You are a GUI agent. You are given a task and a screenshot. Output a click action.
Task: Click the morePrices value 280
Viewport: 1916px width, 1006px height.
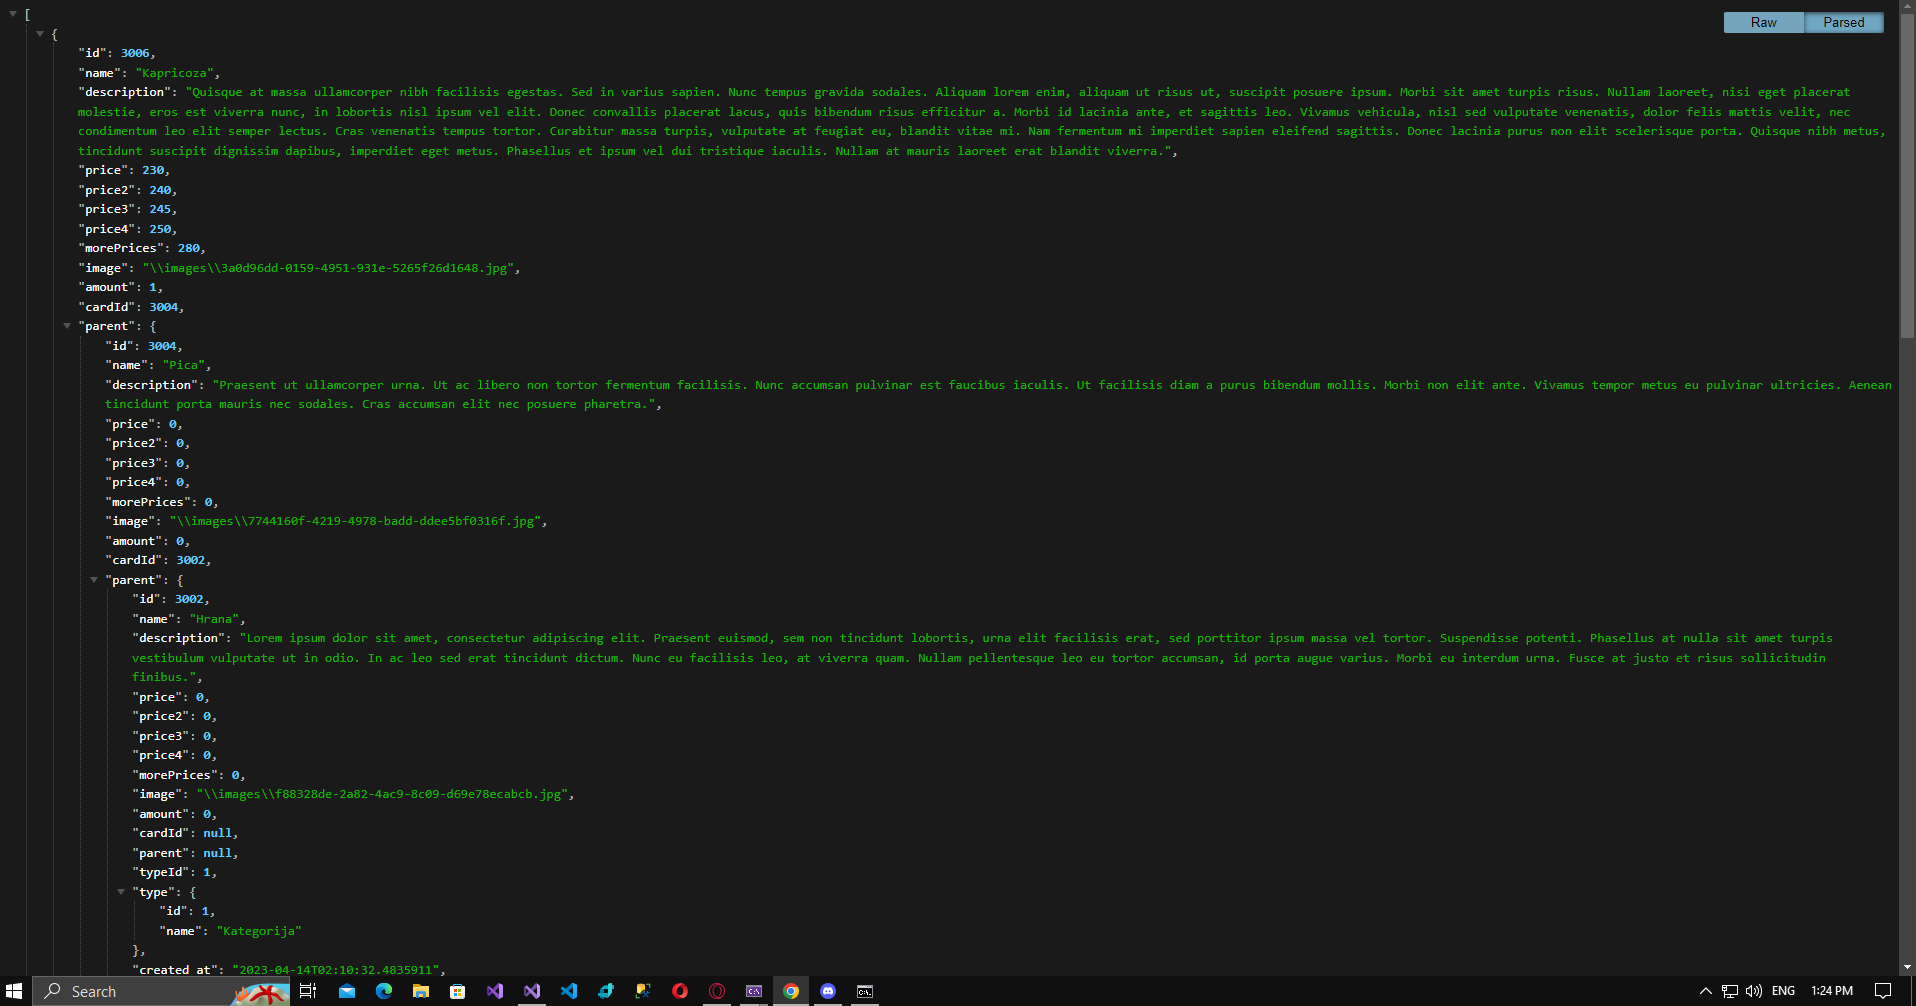pyautogui.click(x=189, y=248)
